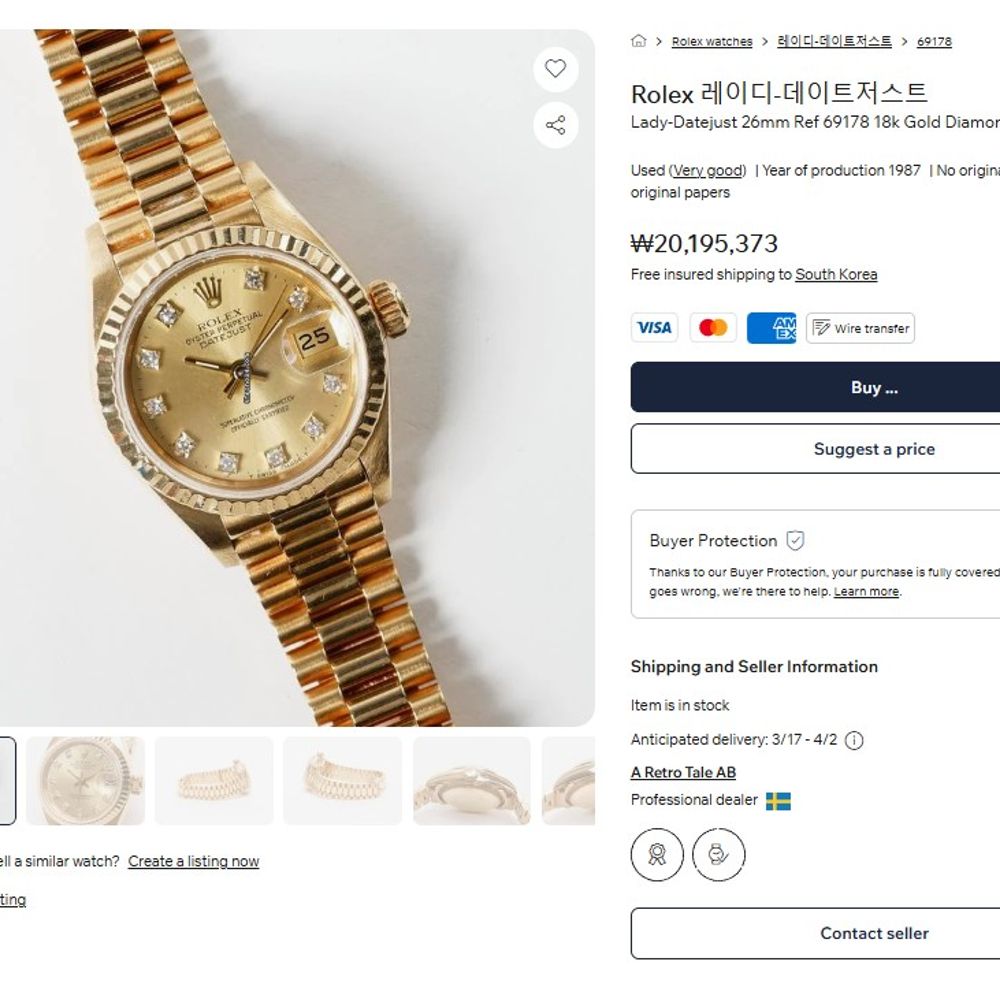Click the heart favorite icon
This screenshot has height=1000, width=1000.
tap(556, 69)
